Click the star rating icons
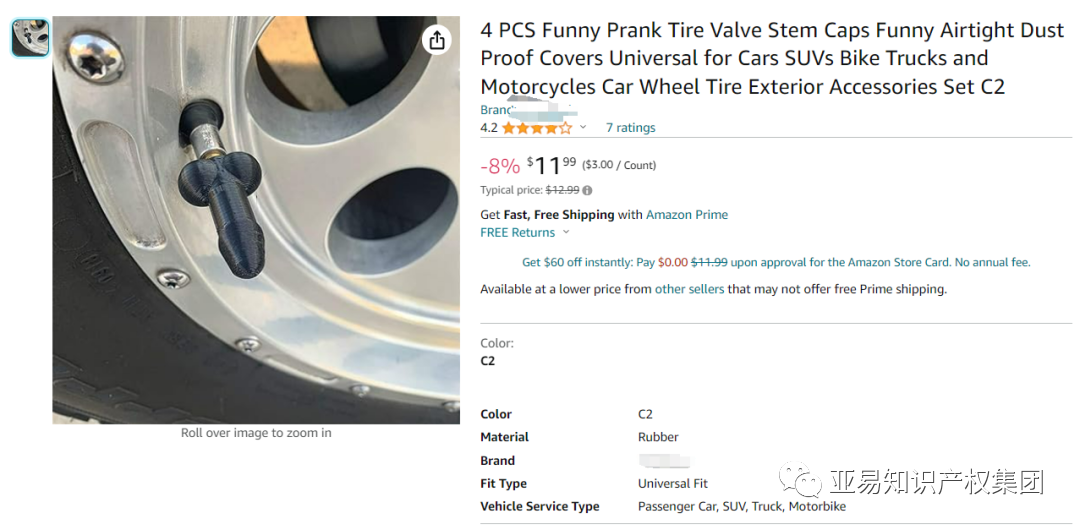 coord(537,128)
